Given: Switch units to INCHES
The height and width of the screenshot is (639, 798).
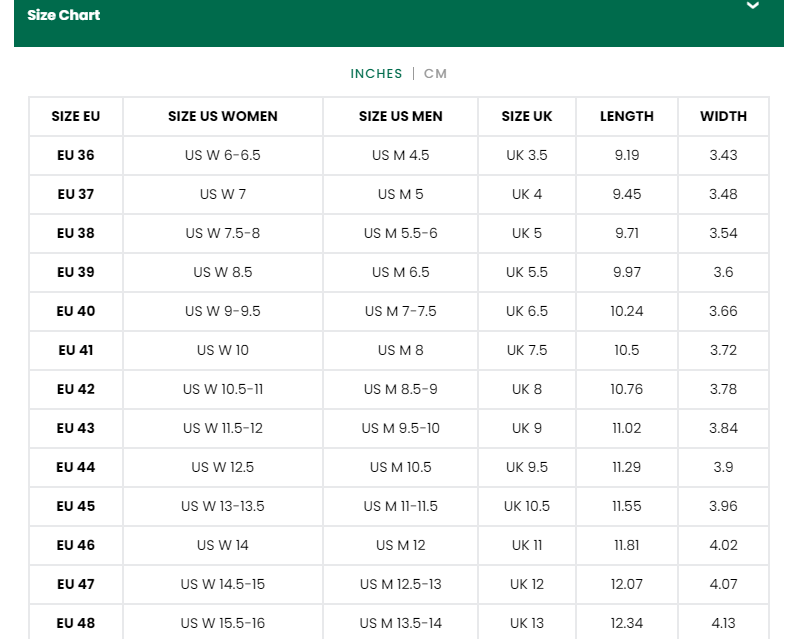Looking at the screenshot, I should pyautogui.click(x=376, y=74).
